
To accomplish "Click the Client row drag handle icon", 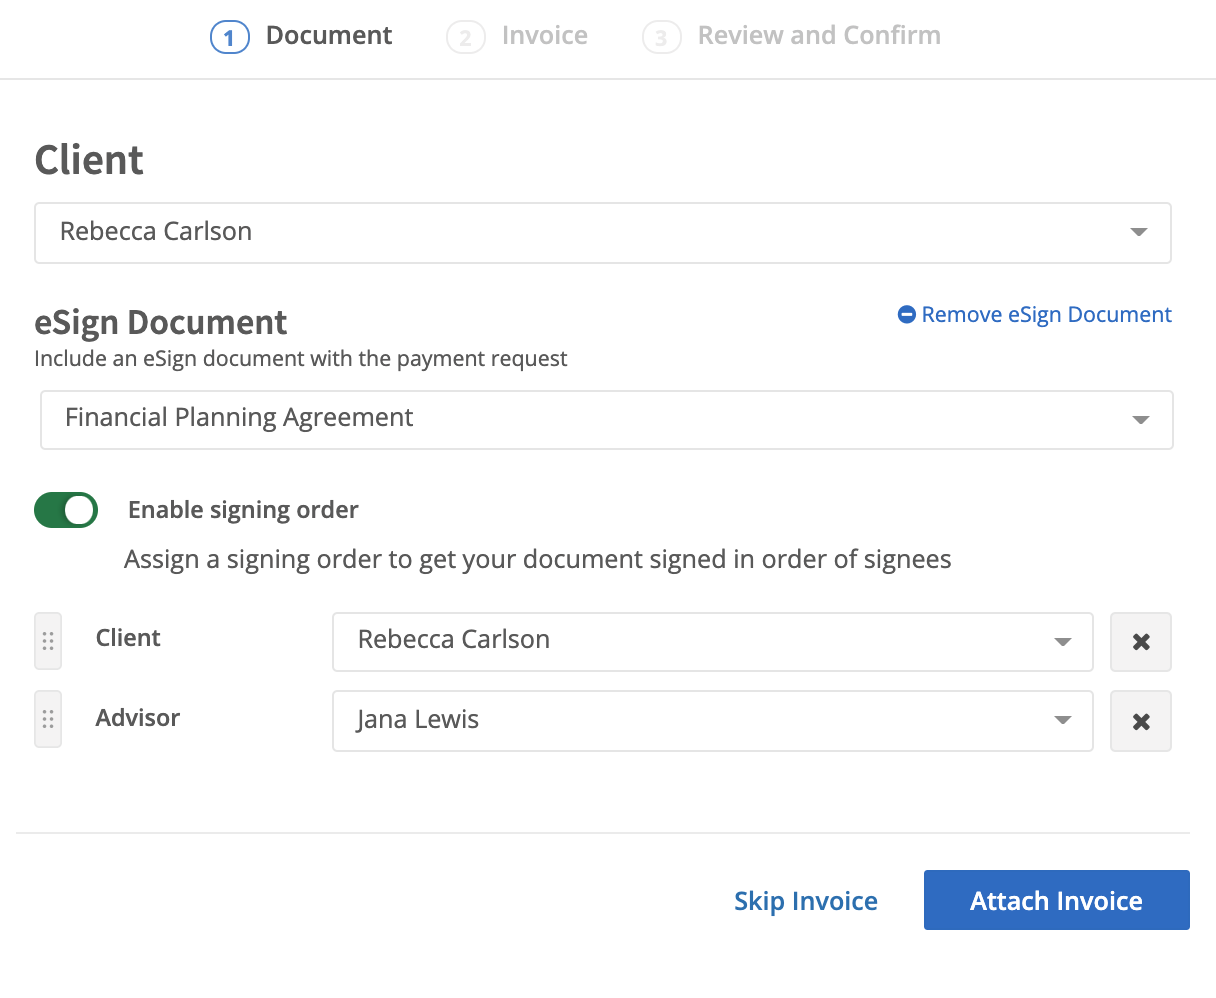I will (48, 641).
